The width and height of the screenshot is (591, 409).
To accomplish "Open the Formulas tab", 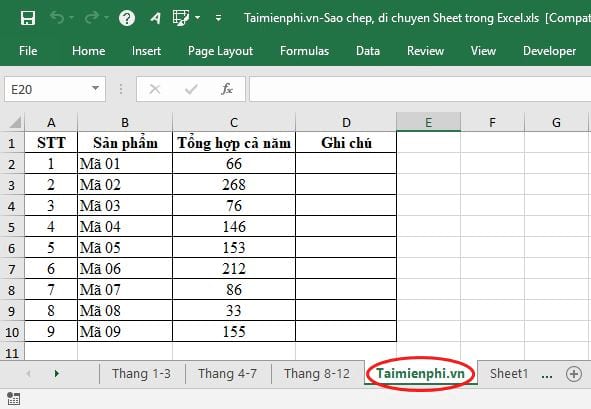I will click(305, 51).
